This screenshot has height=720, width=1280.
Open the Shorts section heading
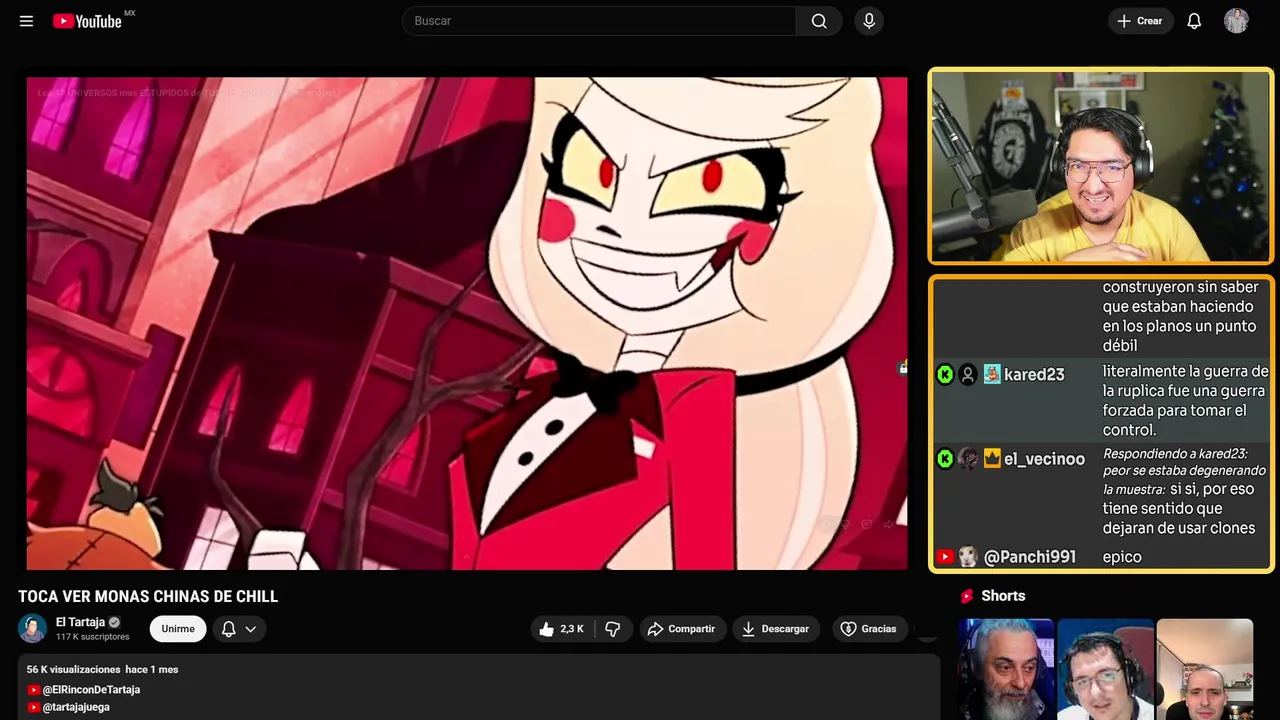tap(1003, 596)
